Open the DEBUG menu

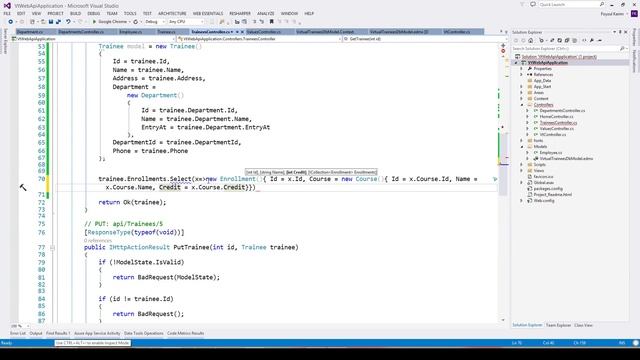pyautogui.click(x=93, y=13)
